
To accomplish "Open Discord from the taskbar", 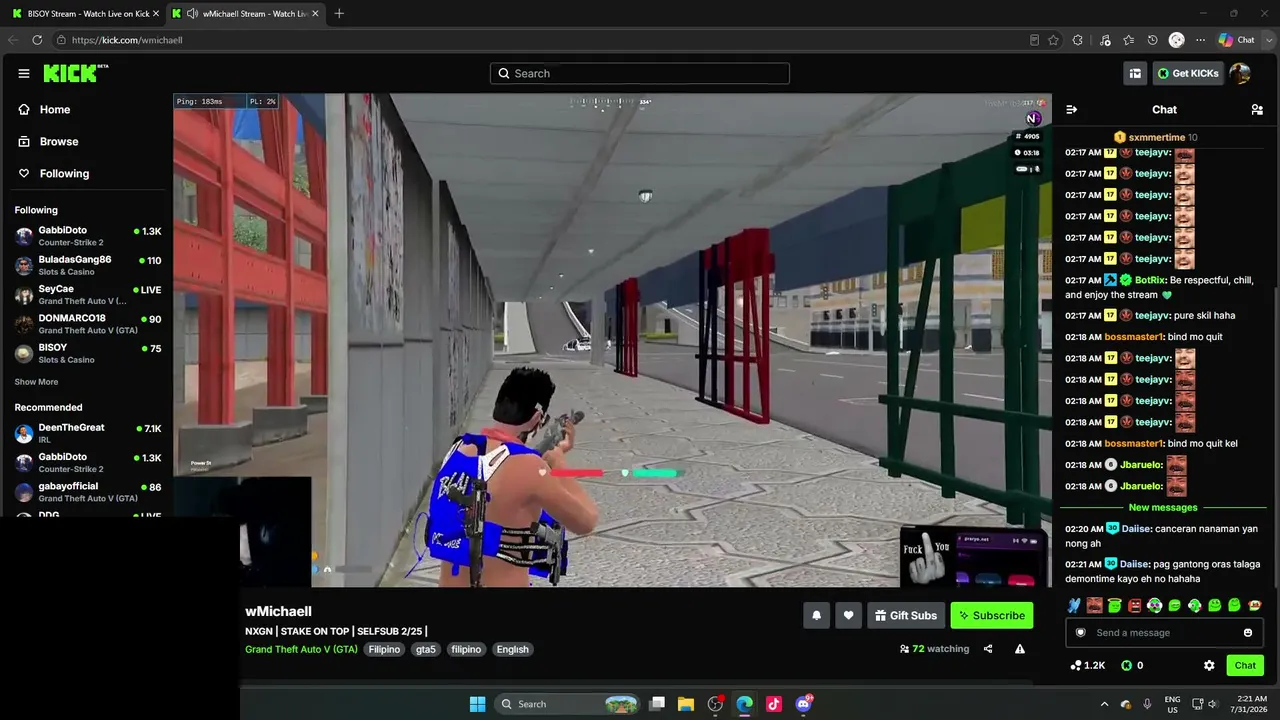I will (804, 704).
